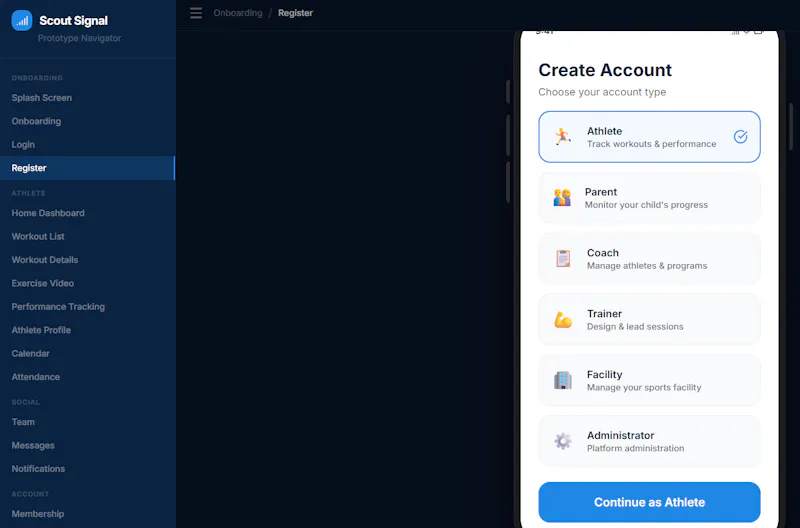Select the Administrator account type card

point(649,441)
